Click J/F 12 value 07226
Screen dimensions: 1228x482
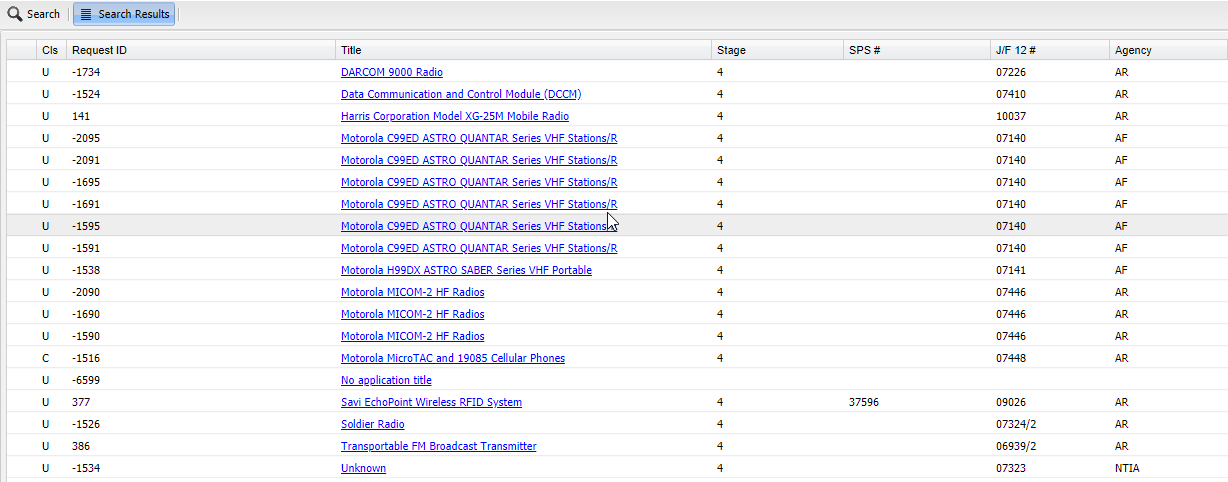pyautogui.click(x=1011, y=72)
